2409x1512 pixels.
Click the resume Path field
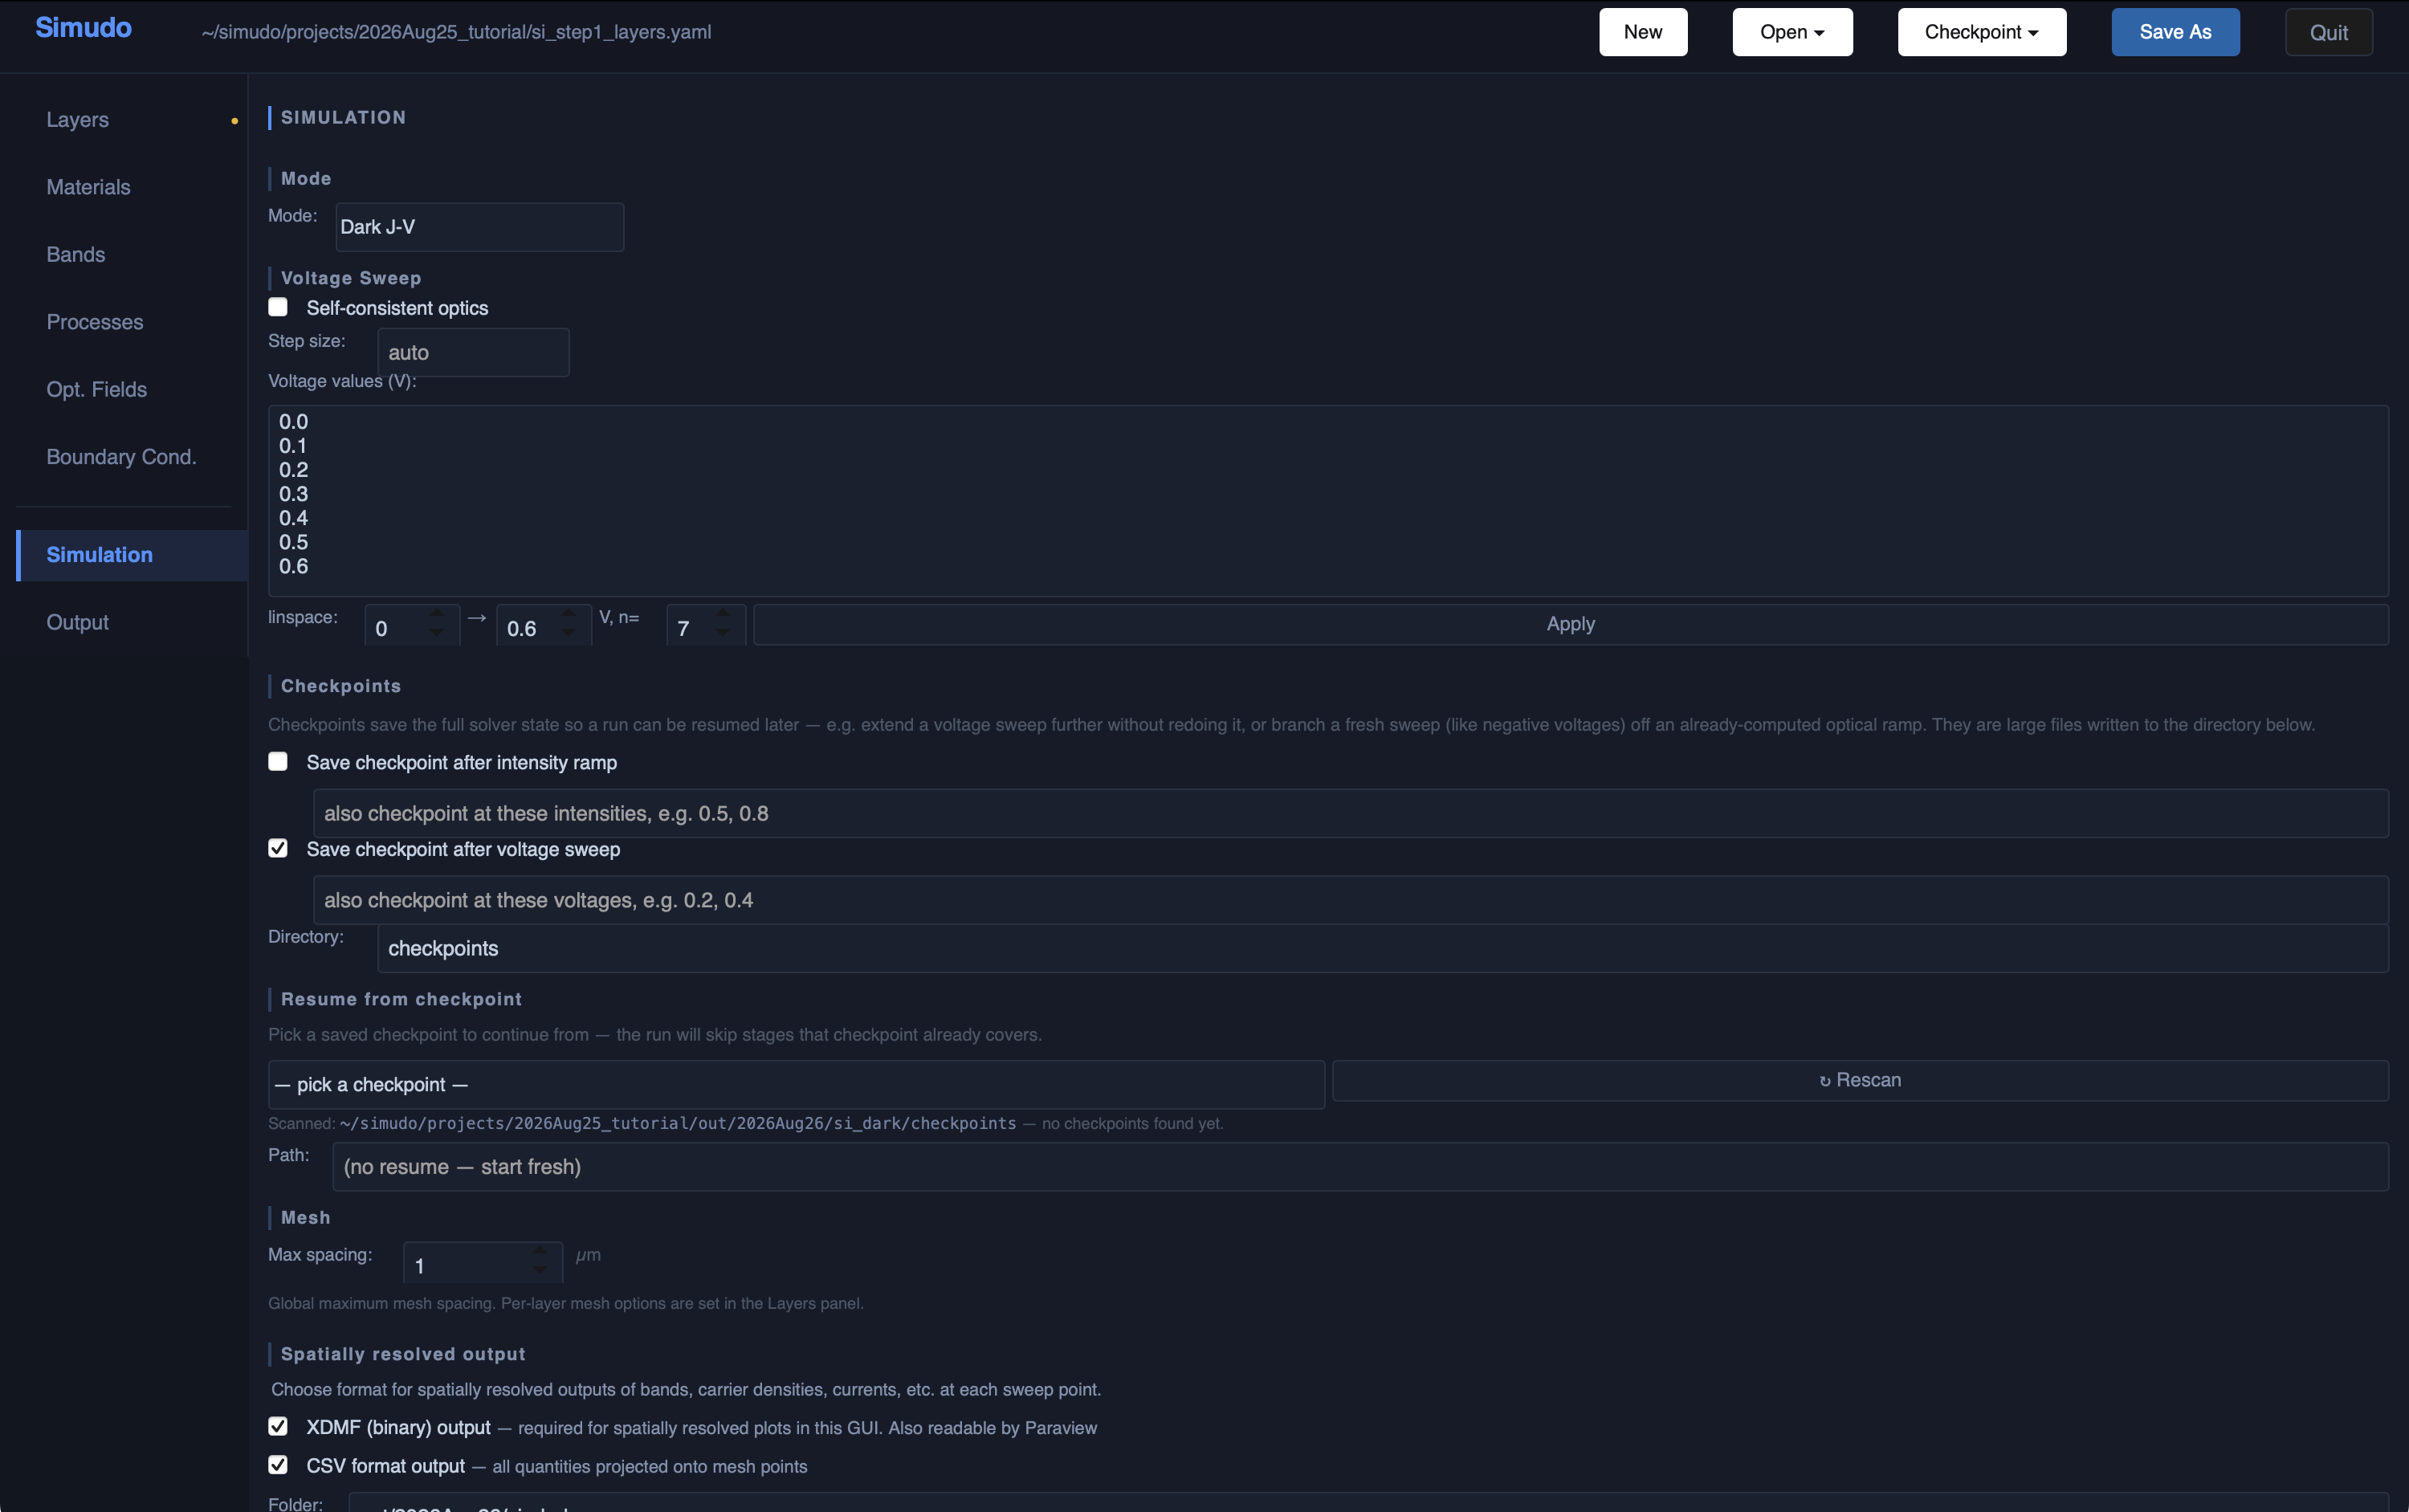(1360, 1166)
